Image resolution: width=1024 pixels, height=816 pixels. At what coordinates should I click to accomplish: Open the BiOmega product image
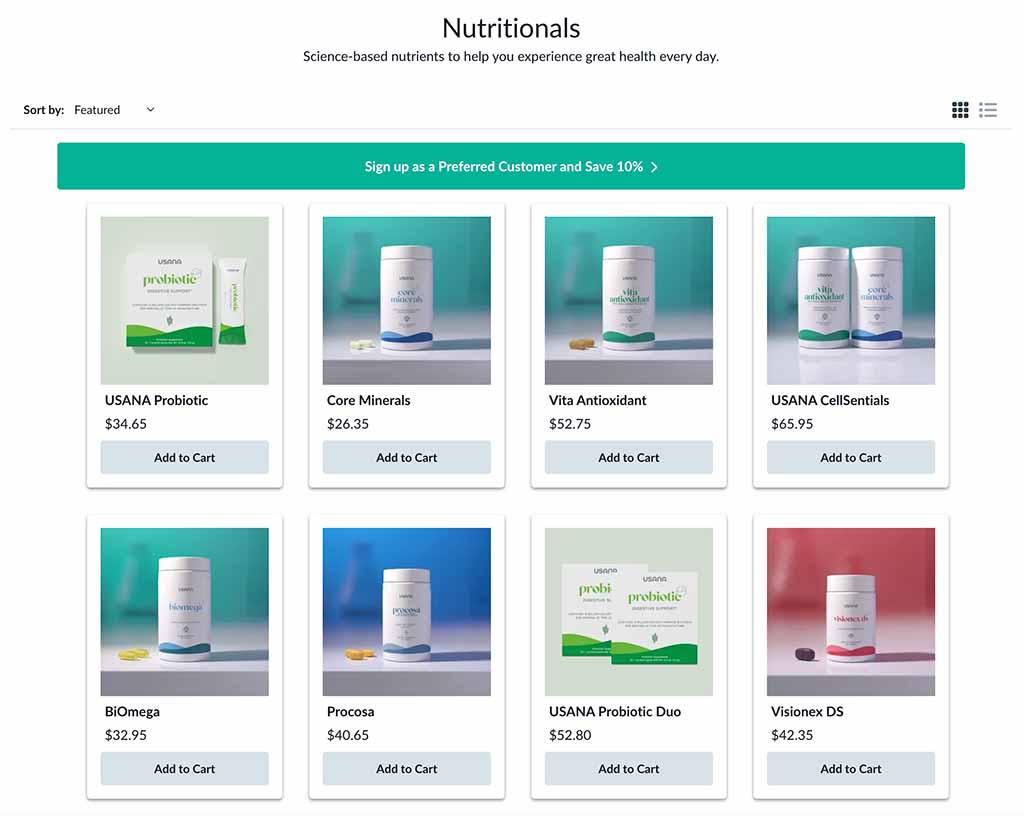(184, 612)
